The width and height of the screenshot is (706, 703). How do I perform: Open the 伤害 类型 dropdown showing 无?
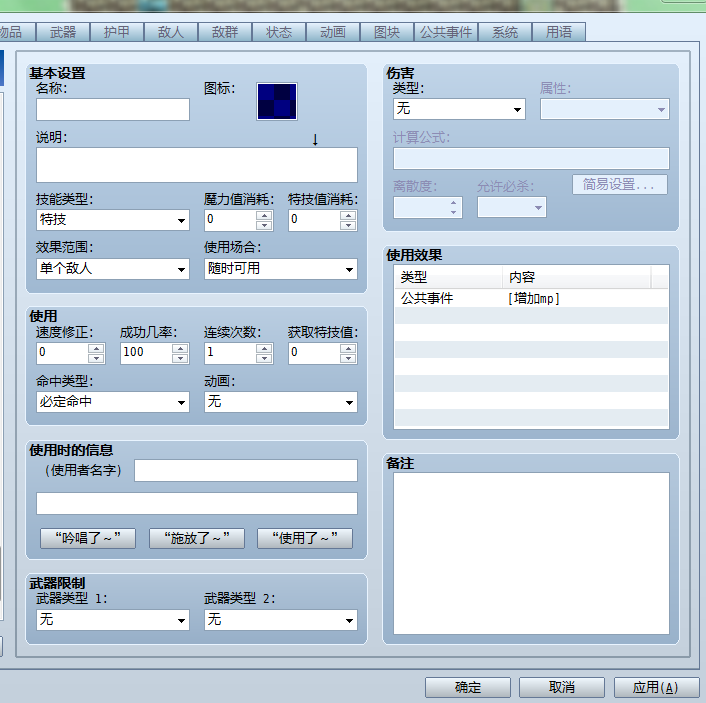pos(459,109)
